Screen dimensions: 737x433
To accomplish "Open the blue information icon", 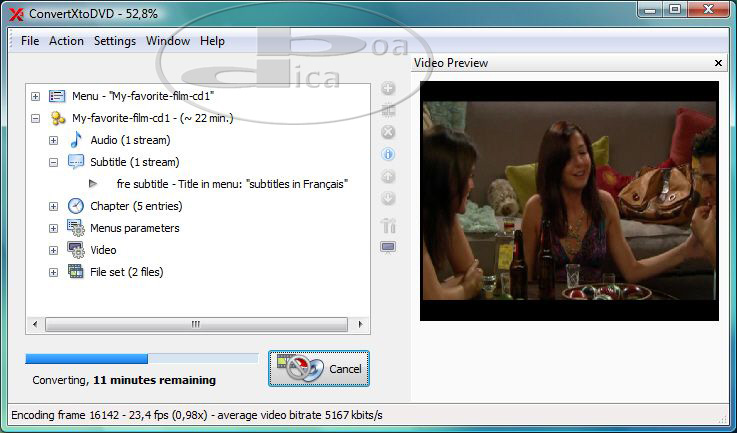I will pyautogui.click(x=388, y=154).
